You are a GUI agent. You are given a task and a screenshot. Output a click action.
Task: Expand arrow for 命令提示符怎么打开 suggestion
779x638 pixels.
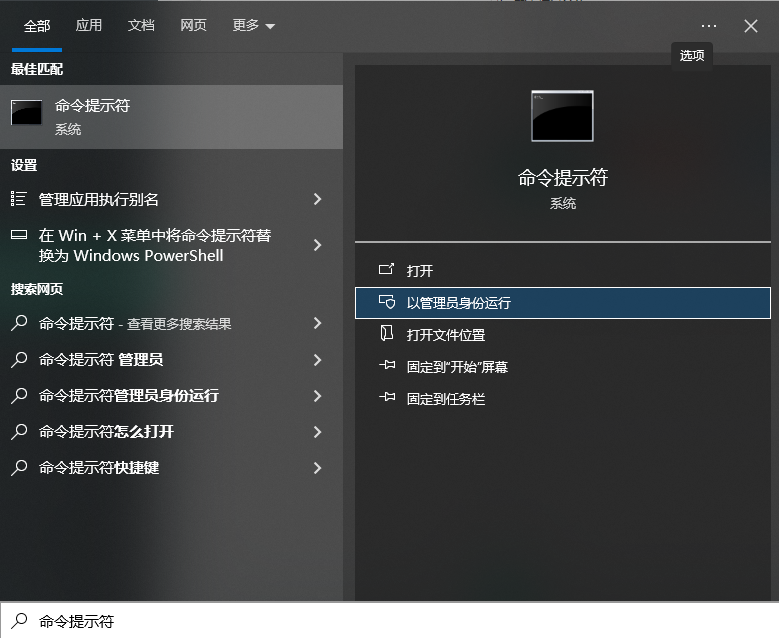coord(317,432)
